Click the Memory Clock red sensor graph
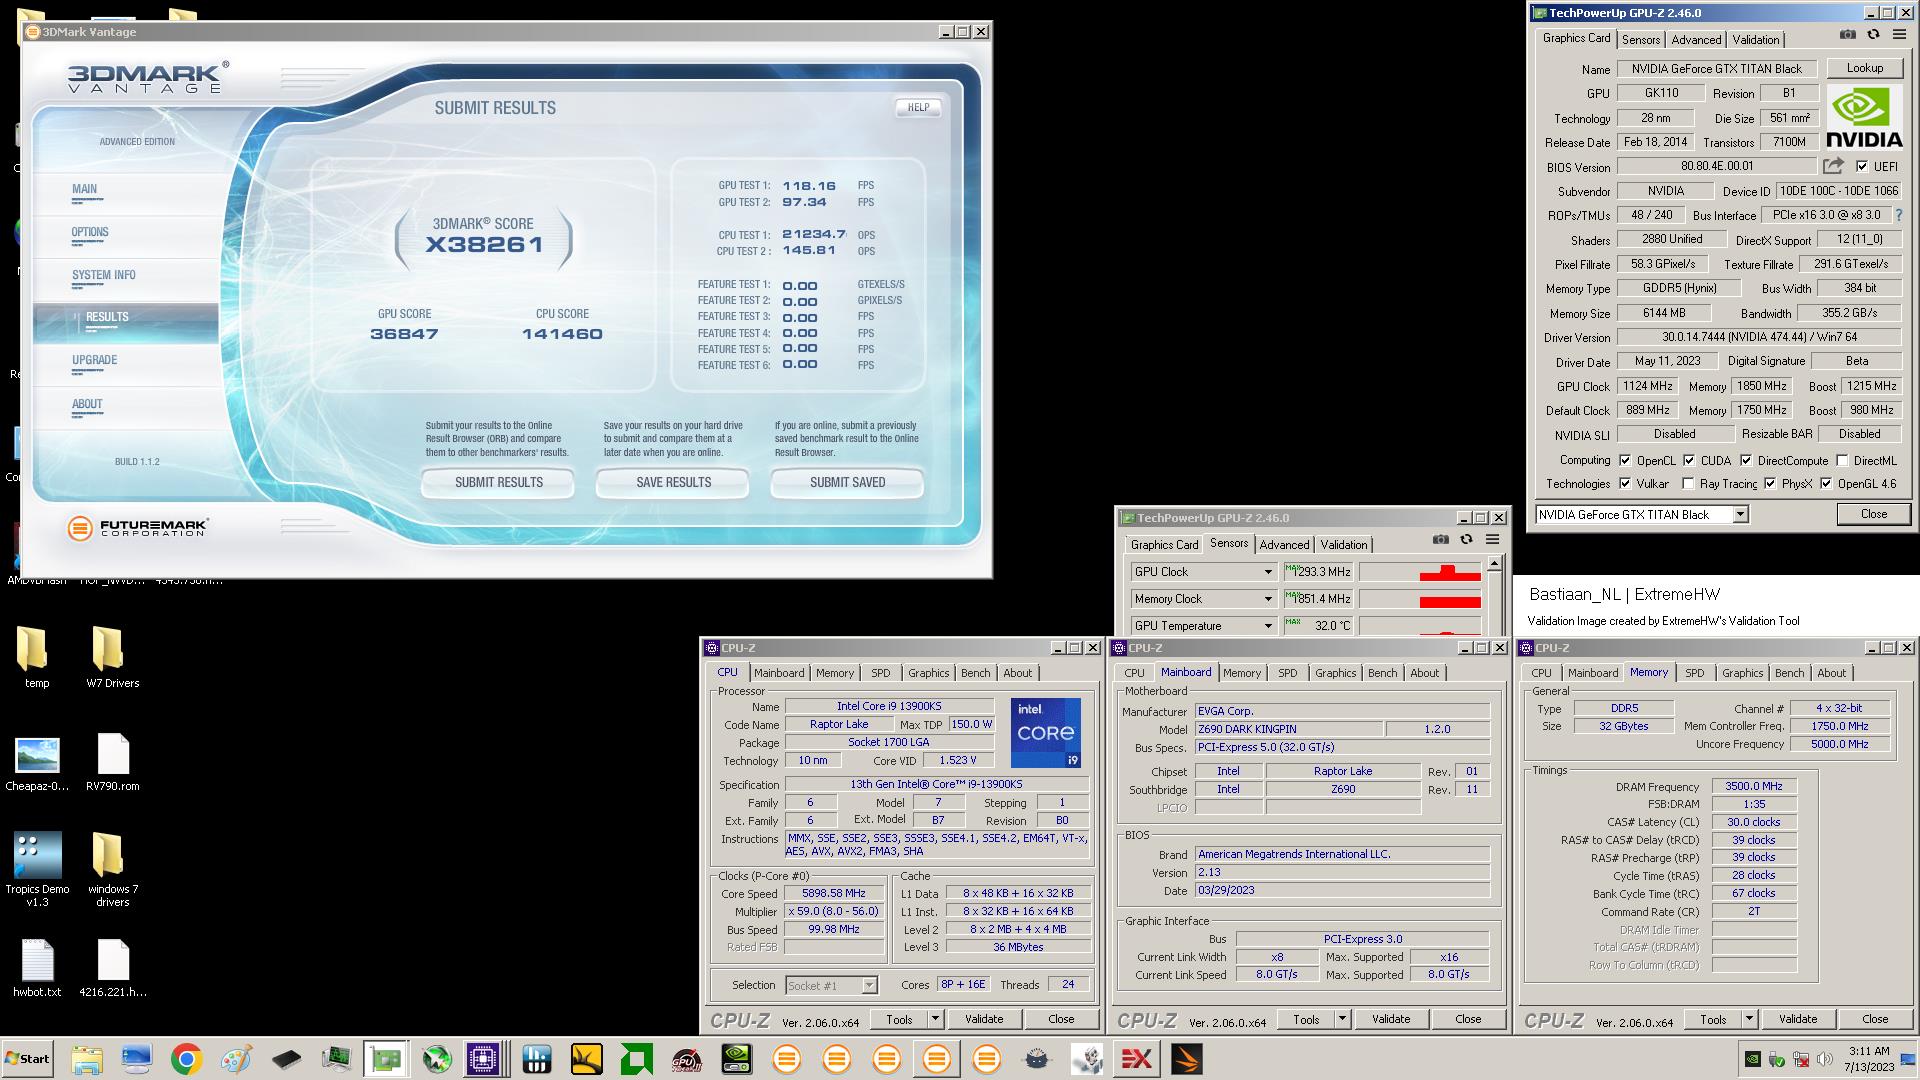Viewport: 1920px width, 1080px height. 1420,599
